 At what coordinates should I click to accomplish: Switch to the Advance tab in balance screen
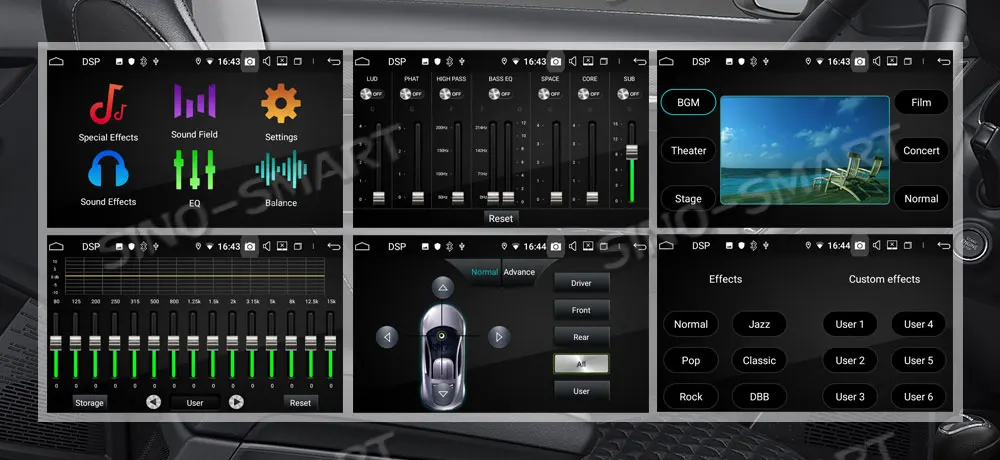coord(519,272)
